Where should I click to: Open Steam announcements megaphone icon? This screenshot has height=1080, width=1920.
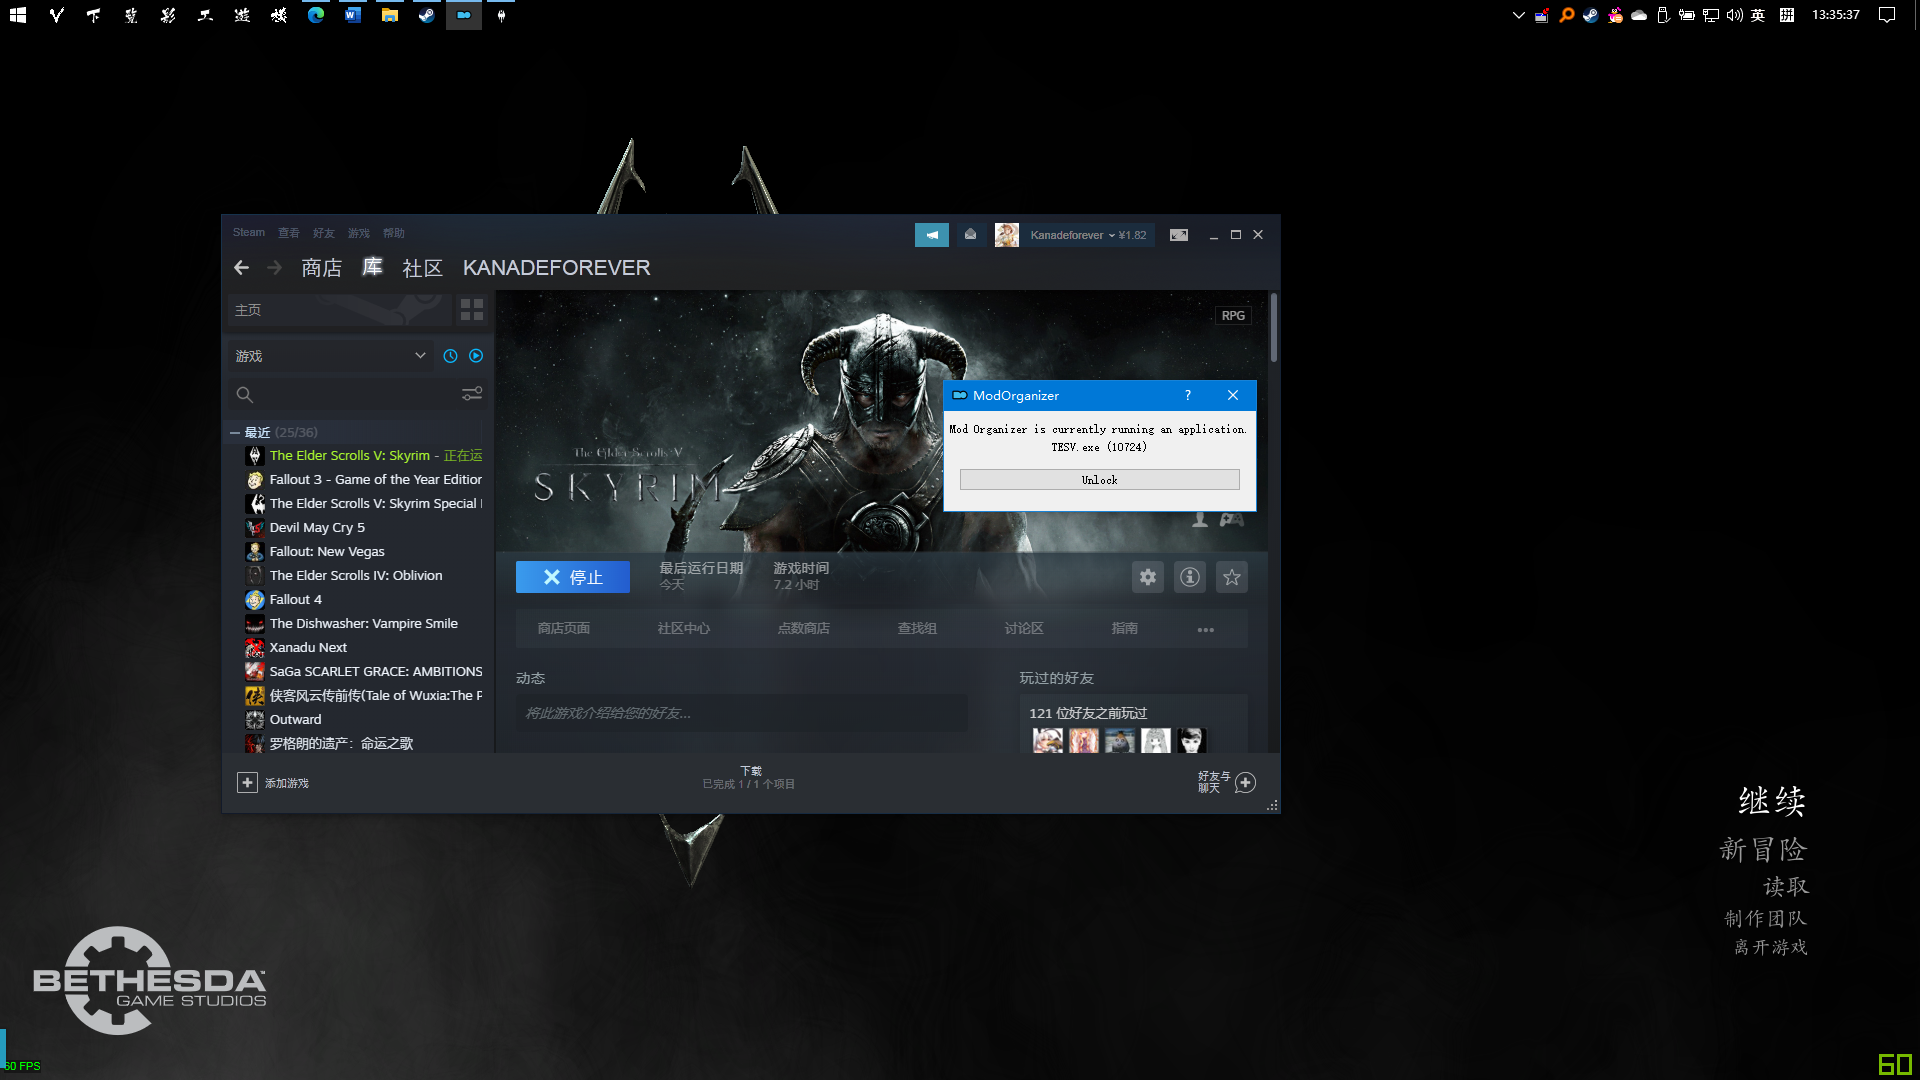coord(931,235)
